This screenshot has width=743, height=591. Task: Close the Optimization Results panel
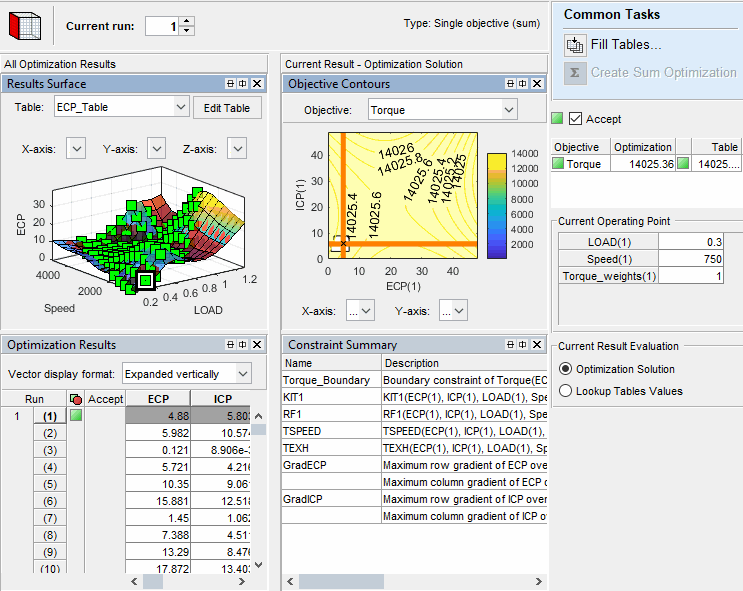point(257,345)
